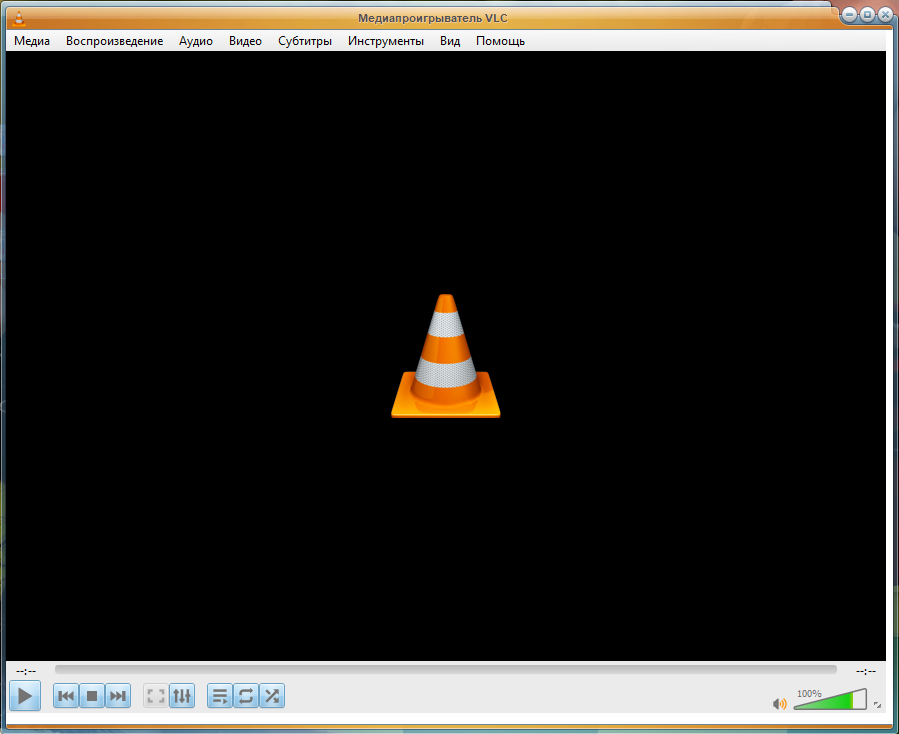Skip to next track in playlist
The image size is (899, 734).
pos(118,696)
